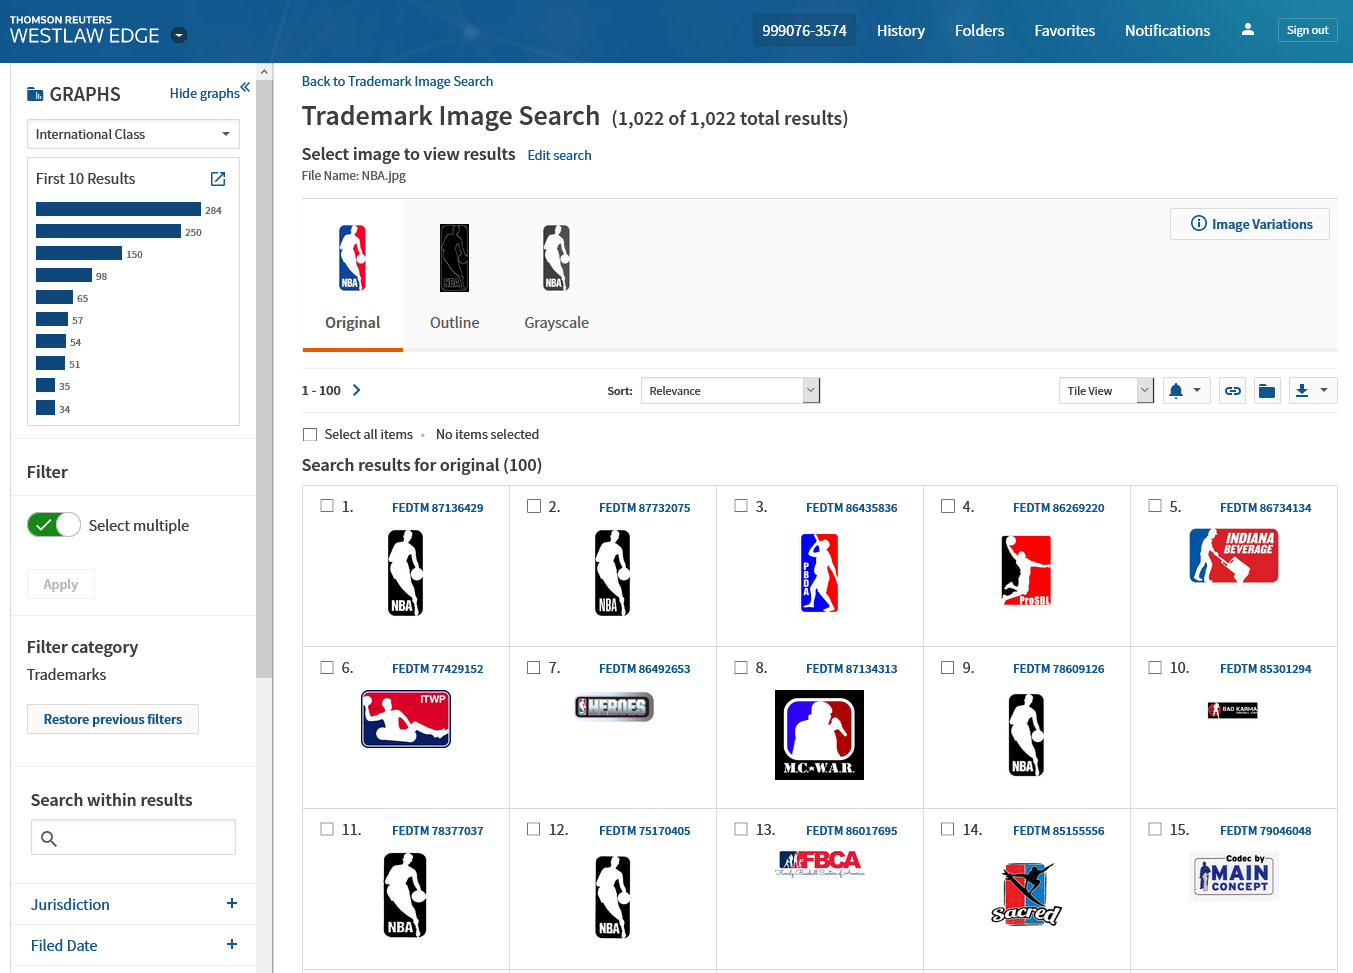The height and width of the screenshot is (973, 1353).
Task: Open the Westlaw Edge product switcher arrow
Action: pyautogui.click(x=179, y=35)
